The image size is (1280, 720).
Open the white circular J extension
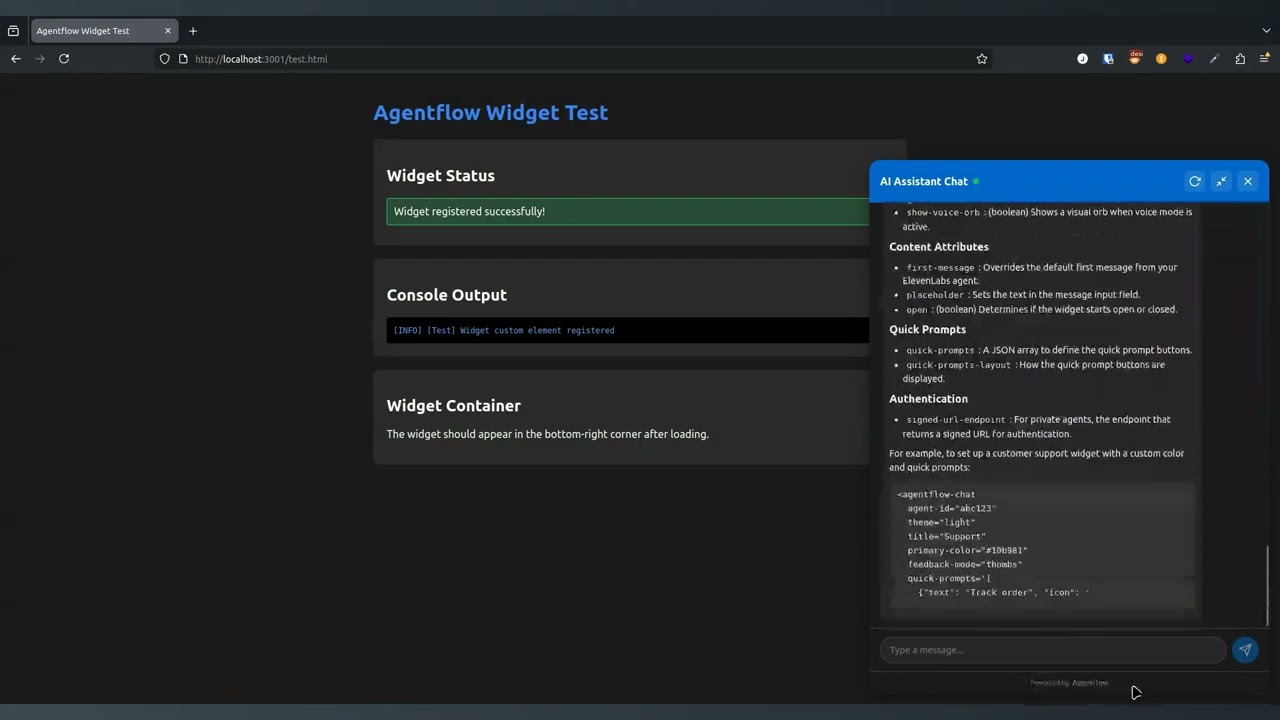pos(1082,59)
